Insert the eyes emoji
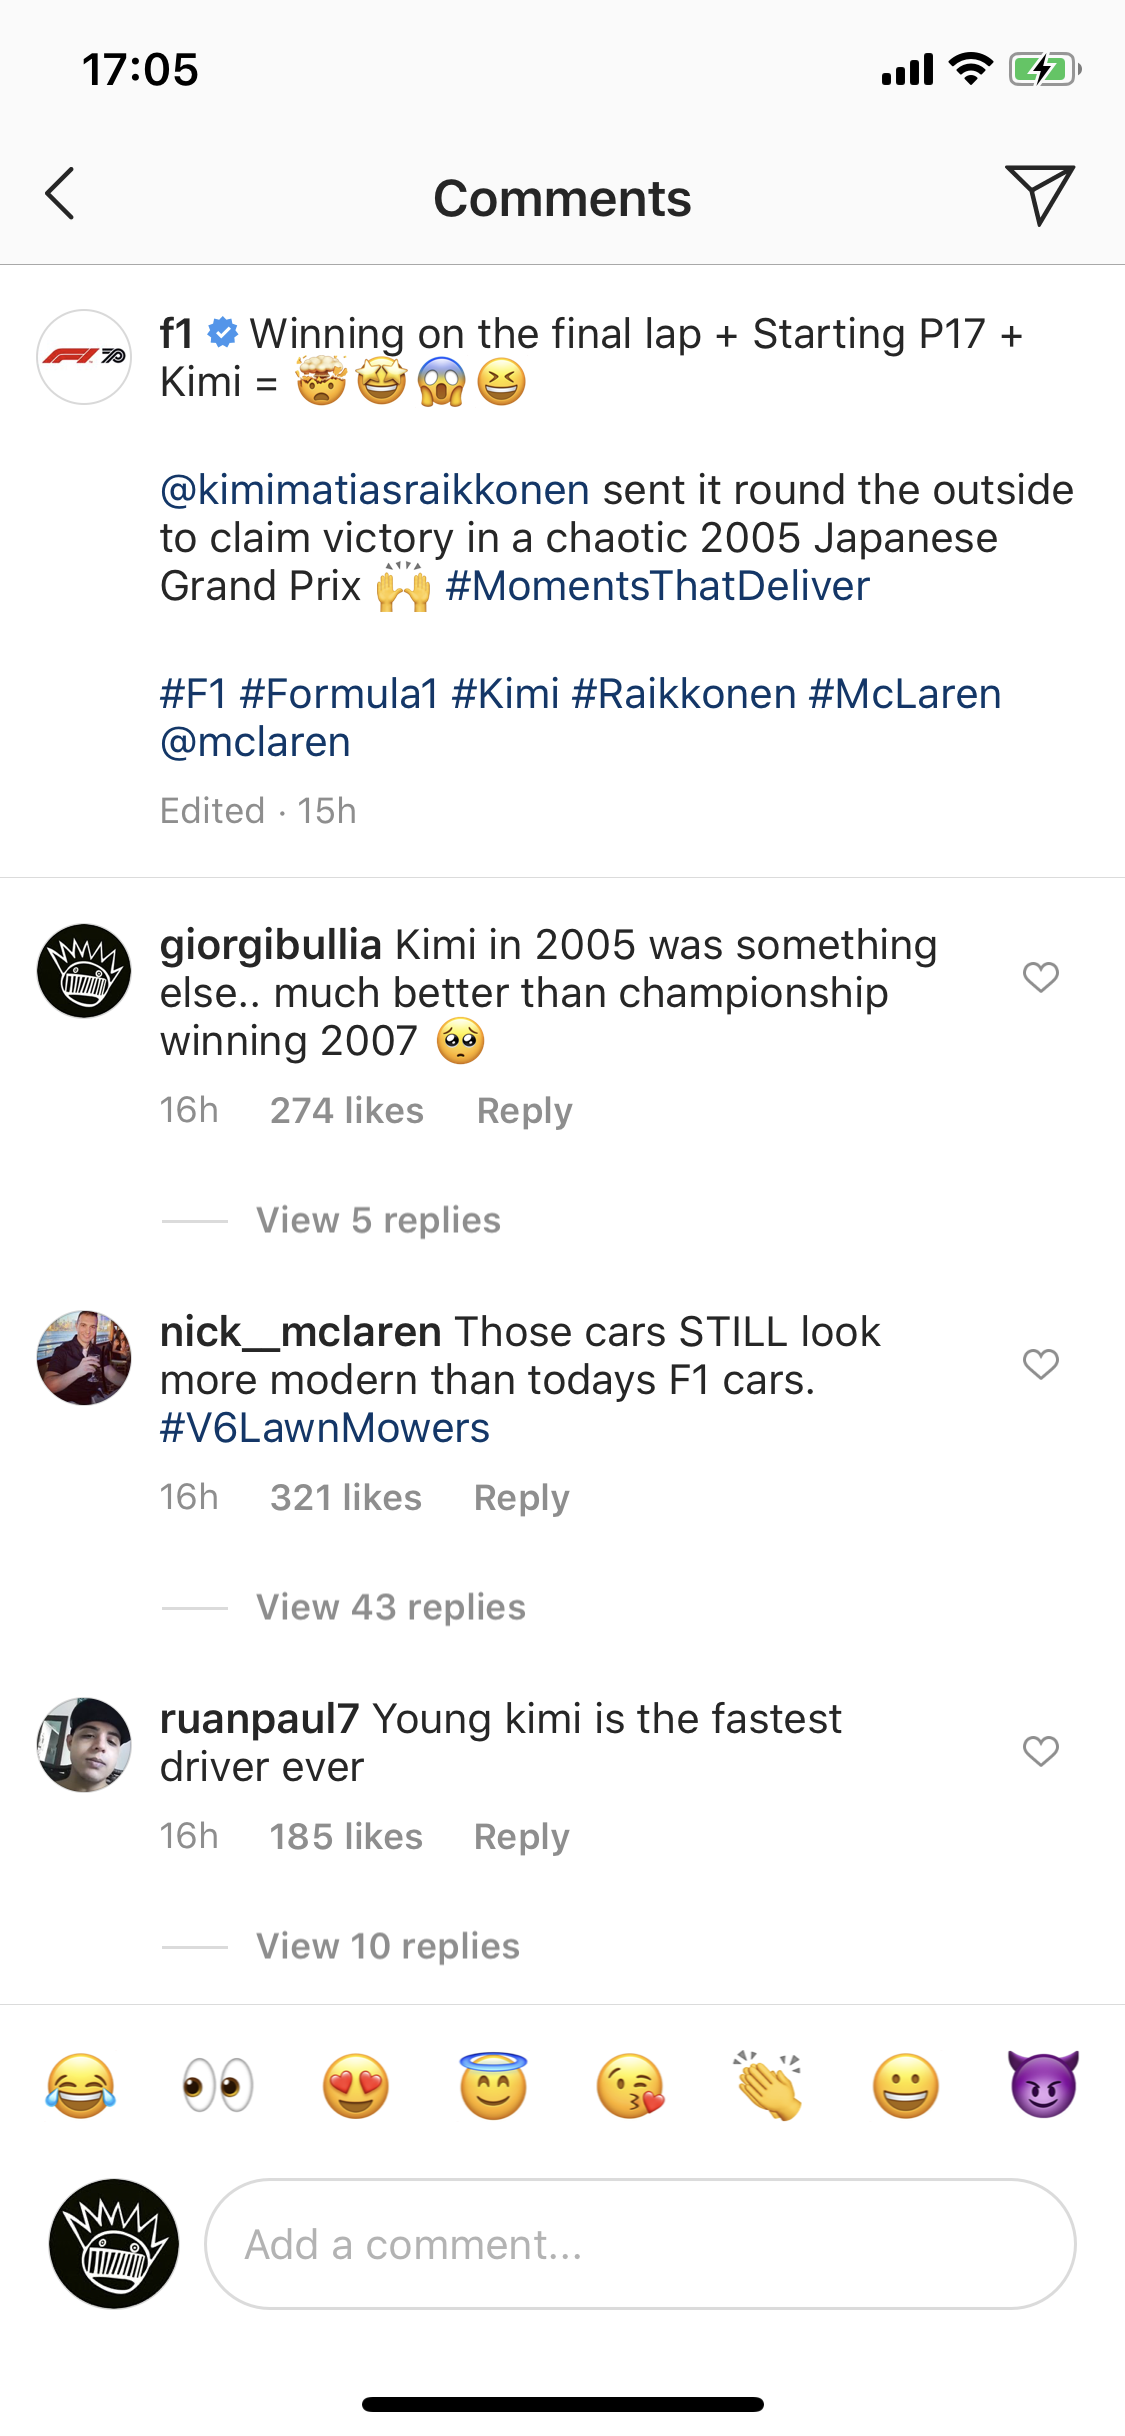 point(218,2086)
